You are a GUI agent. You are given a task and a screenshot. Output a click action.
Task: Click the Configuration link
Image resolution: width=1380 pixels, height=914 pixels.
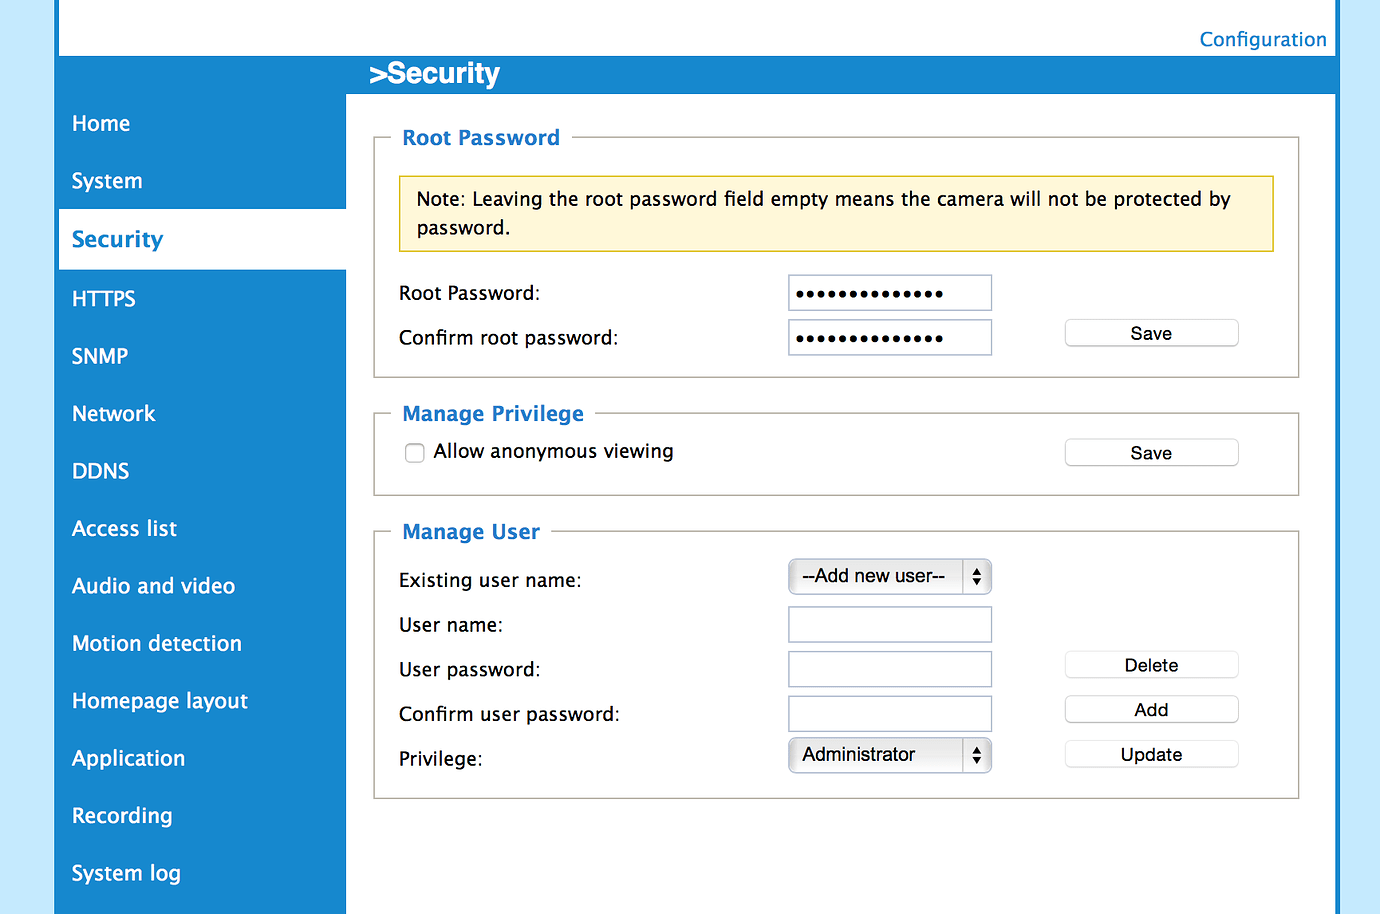coord(1263,39)
